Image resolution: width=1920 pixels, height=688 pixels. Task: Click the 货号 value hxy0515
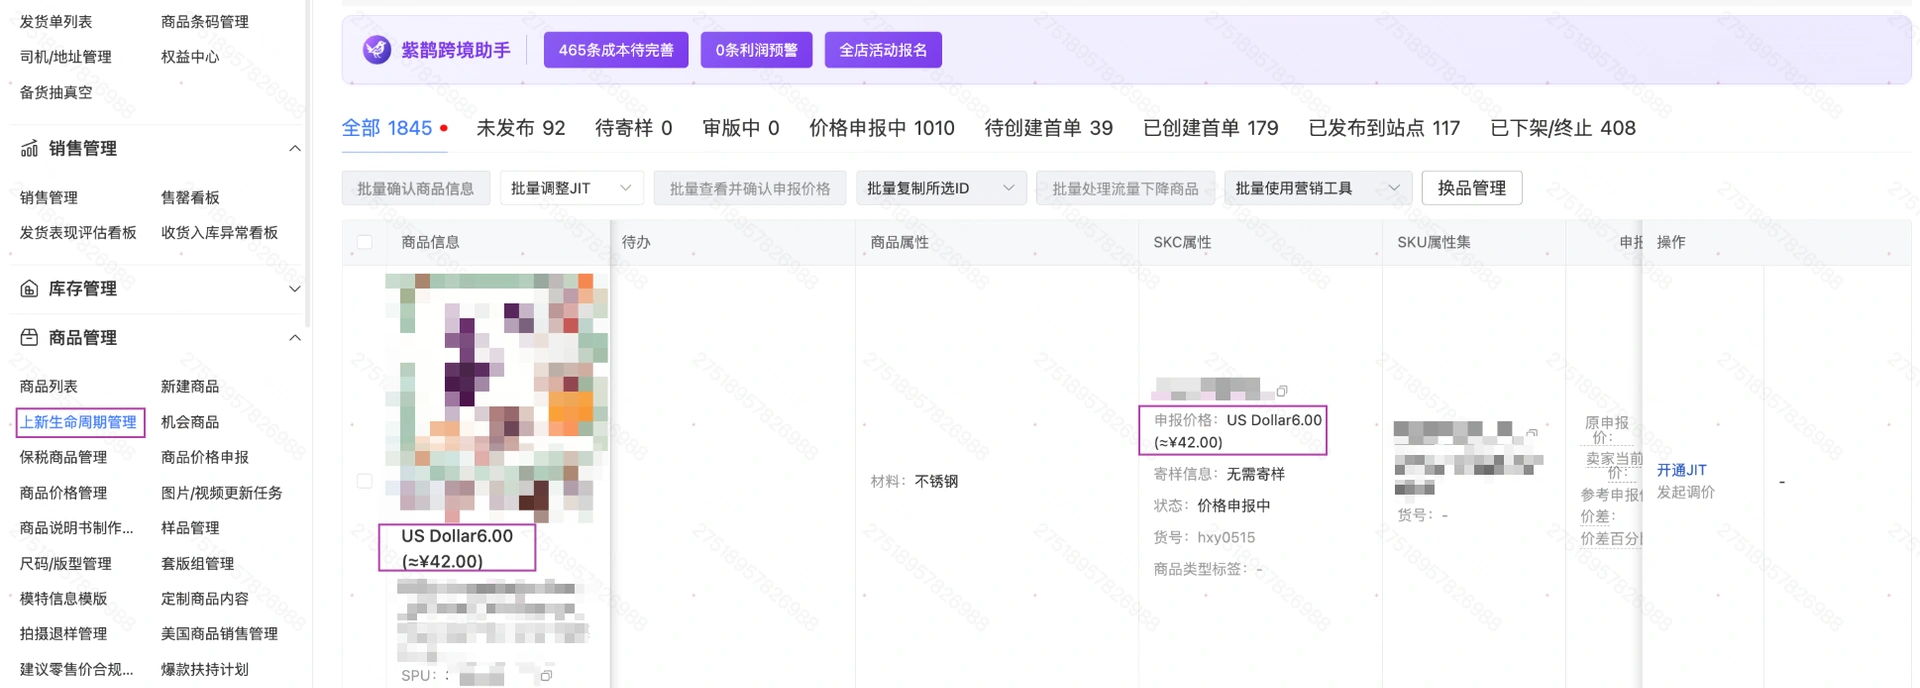(1226, 538)
